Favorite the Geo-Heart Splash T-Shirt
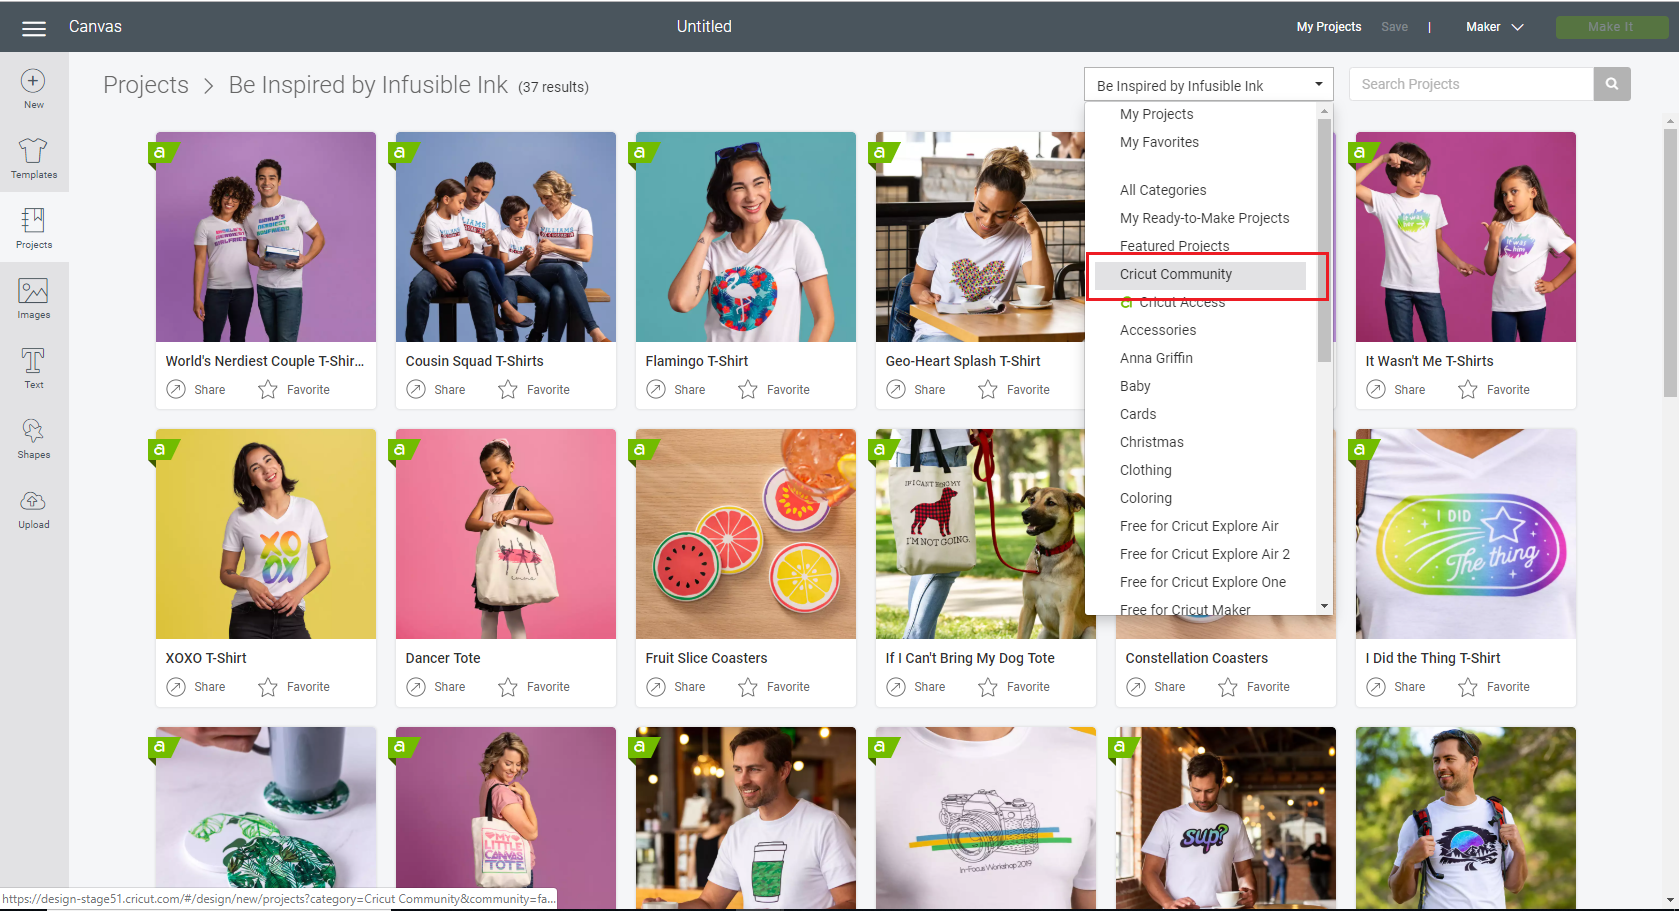 pyautogui.click(x=1014, y=390)
